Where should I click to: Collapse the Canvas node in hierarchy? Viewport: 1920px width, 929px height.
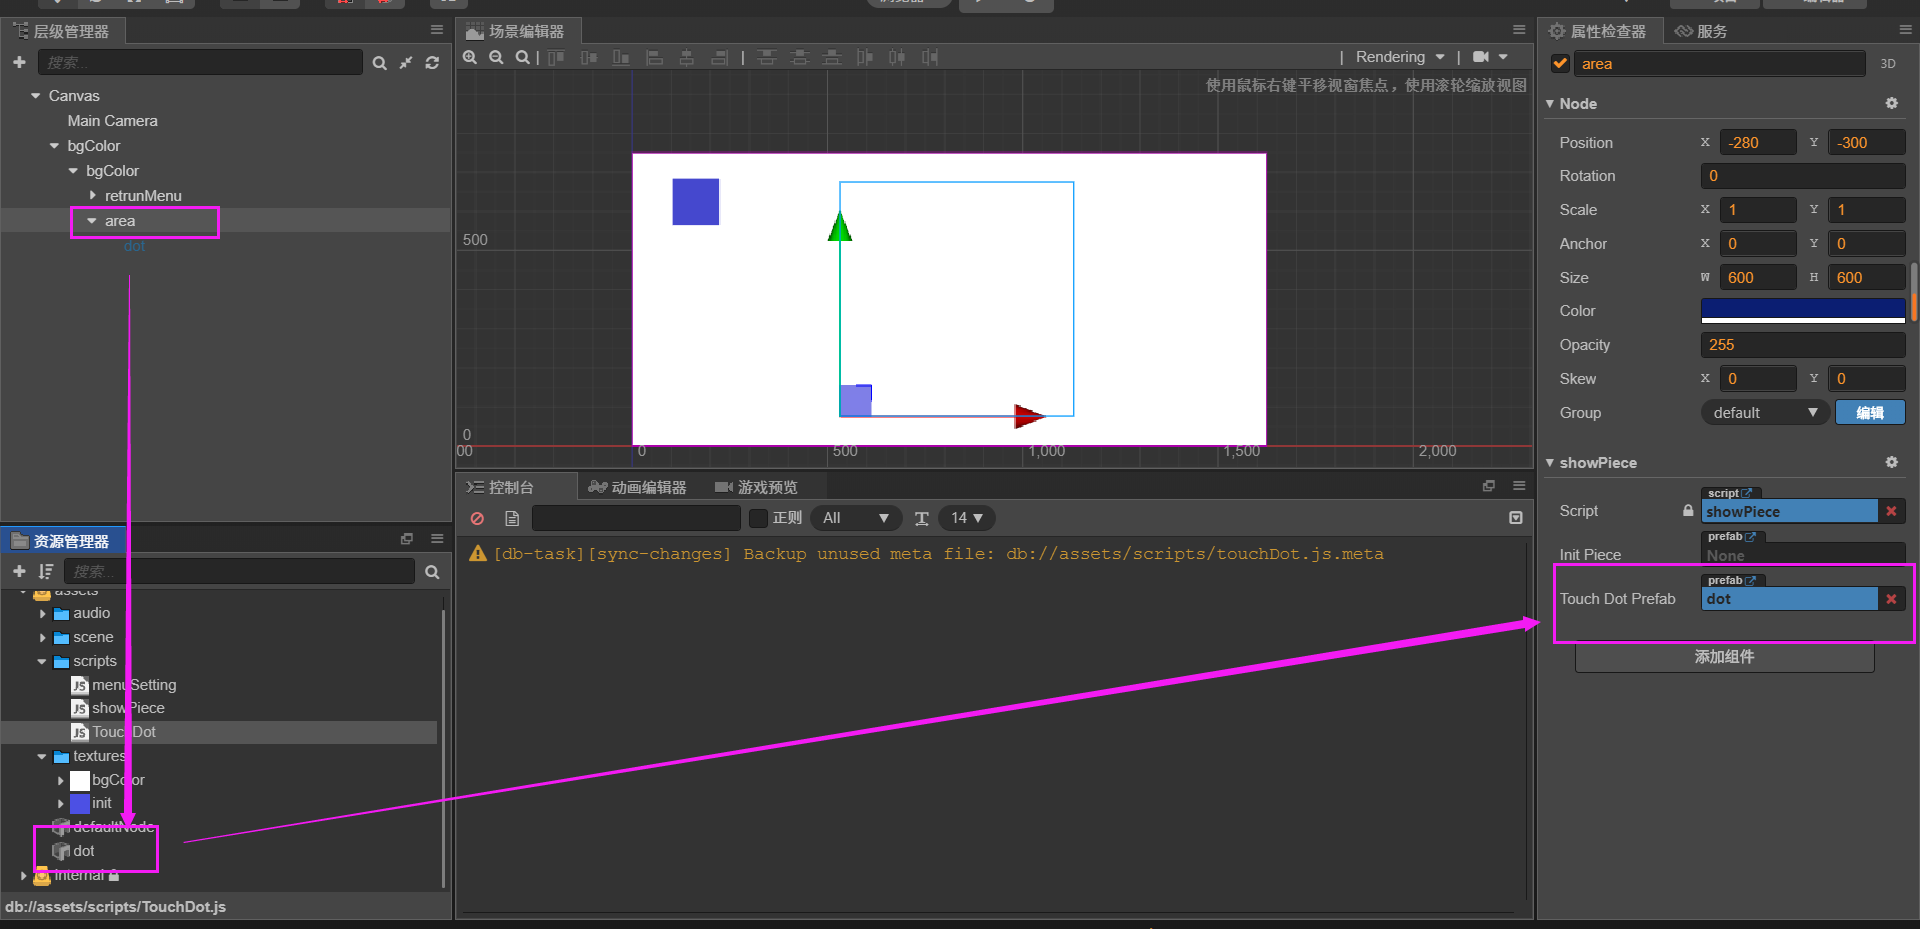(x=36, y=96)
